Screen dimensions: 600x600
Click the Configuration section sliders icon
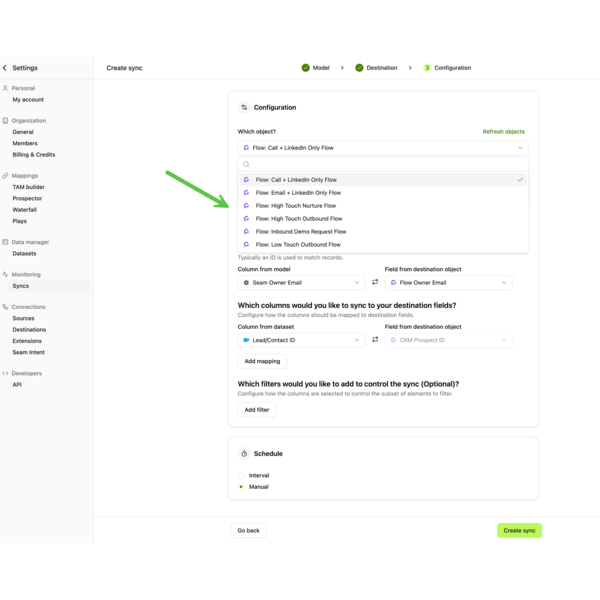pos(244,107)
